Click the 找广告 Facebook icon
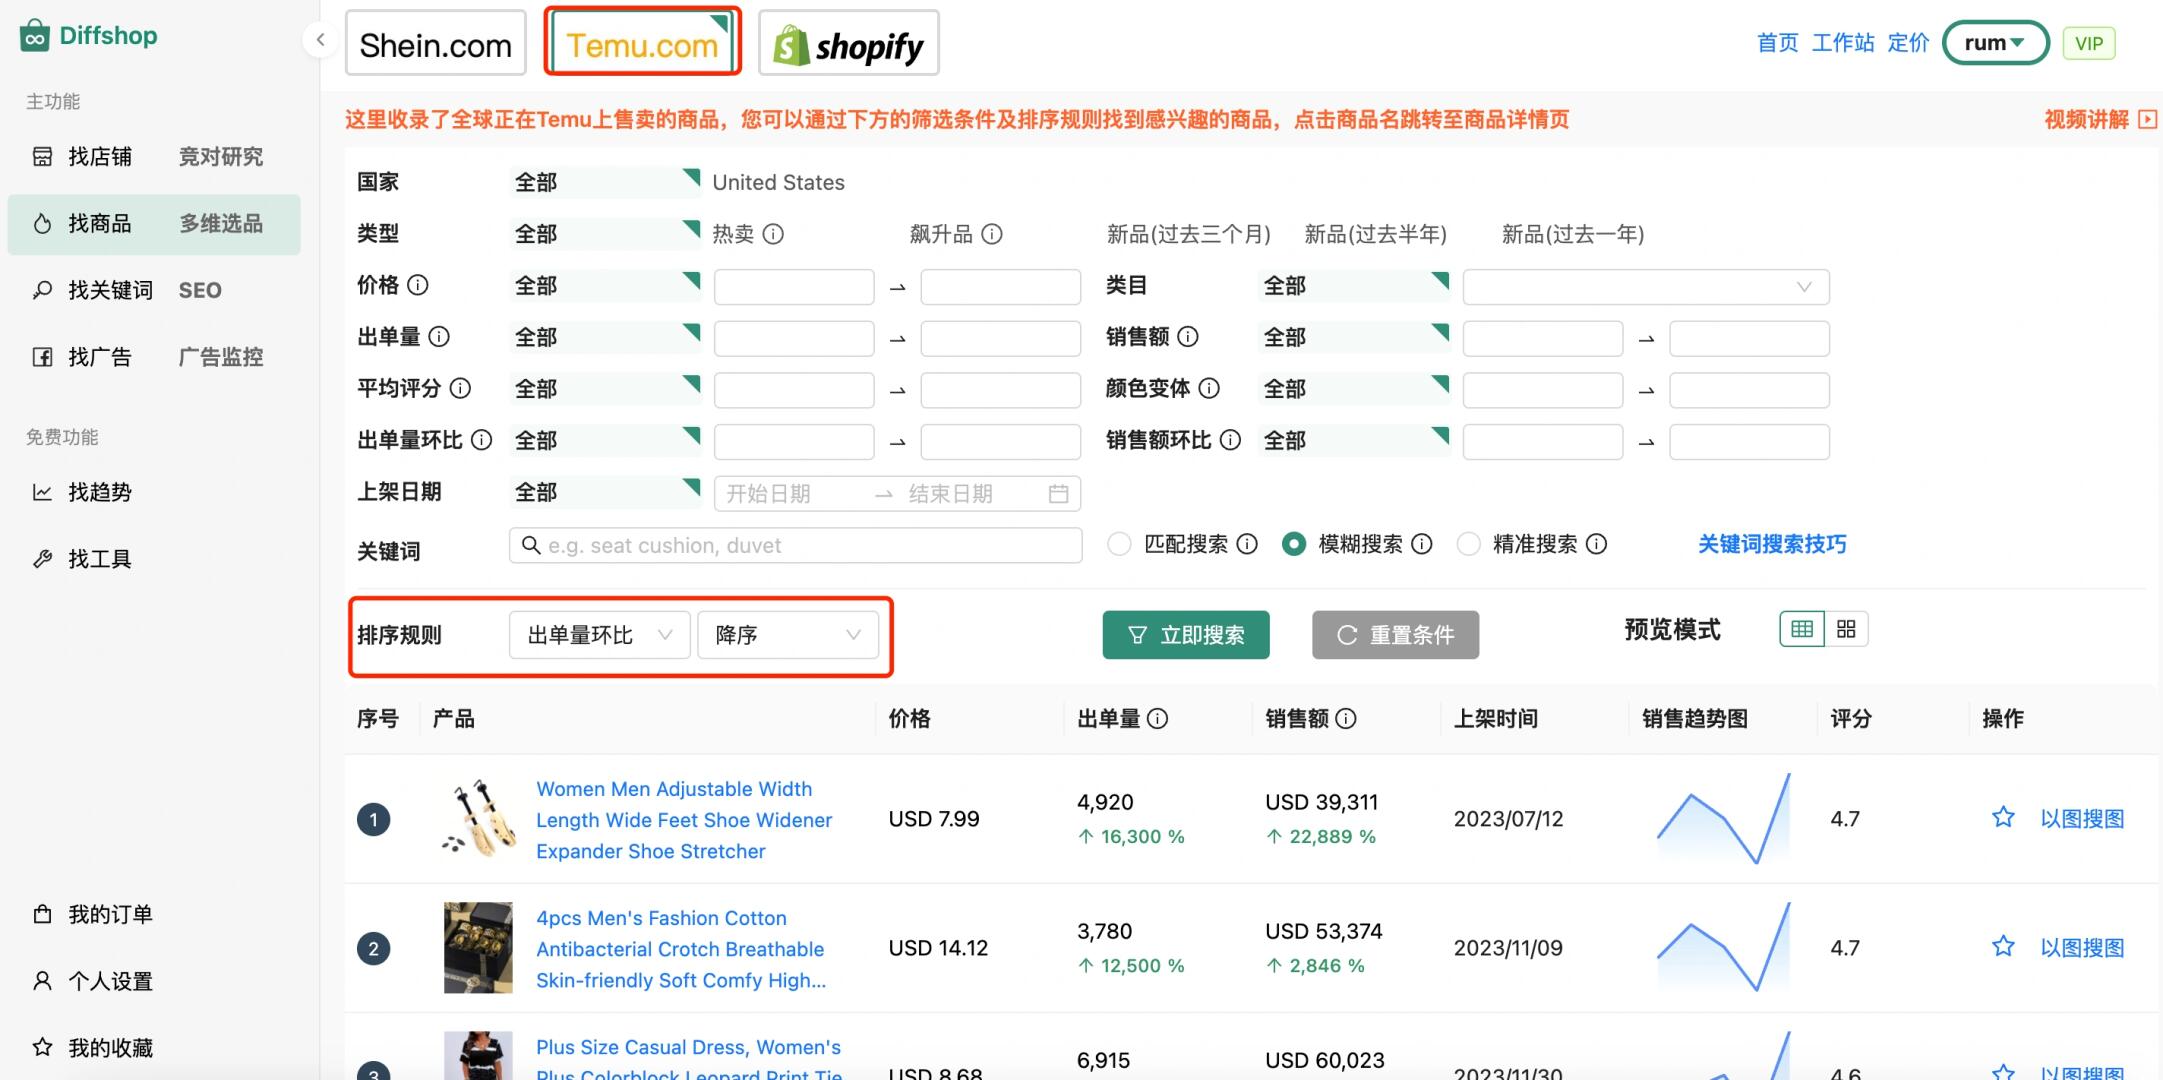This screenshot has width=2163, height=1080. 42,357
